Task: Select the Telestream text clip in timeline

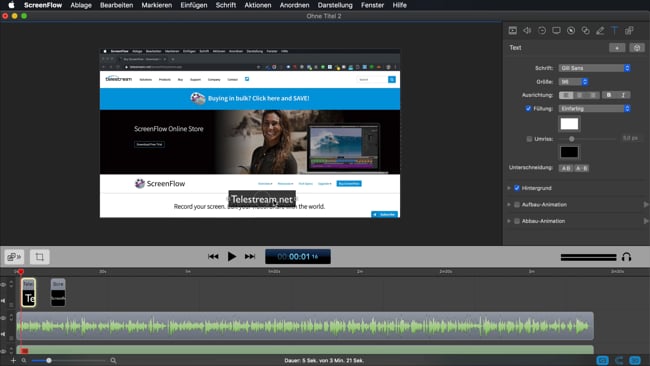Action: click(x=28, y=293)
